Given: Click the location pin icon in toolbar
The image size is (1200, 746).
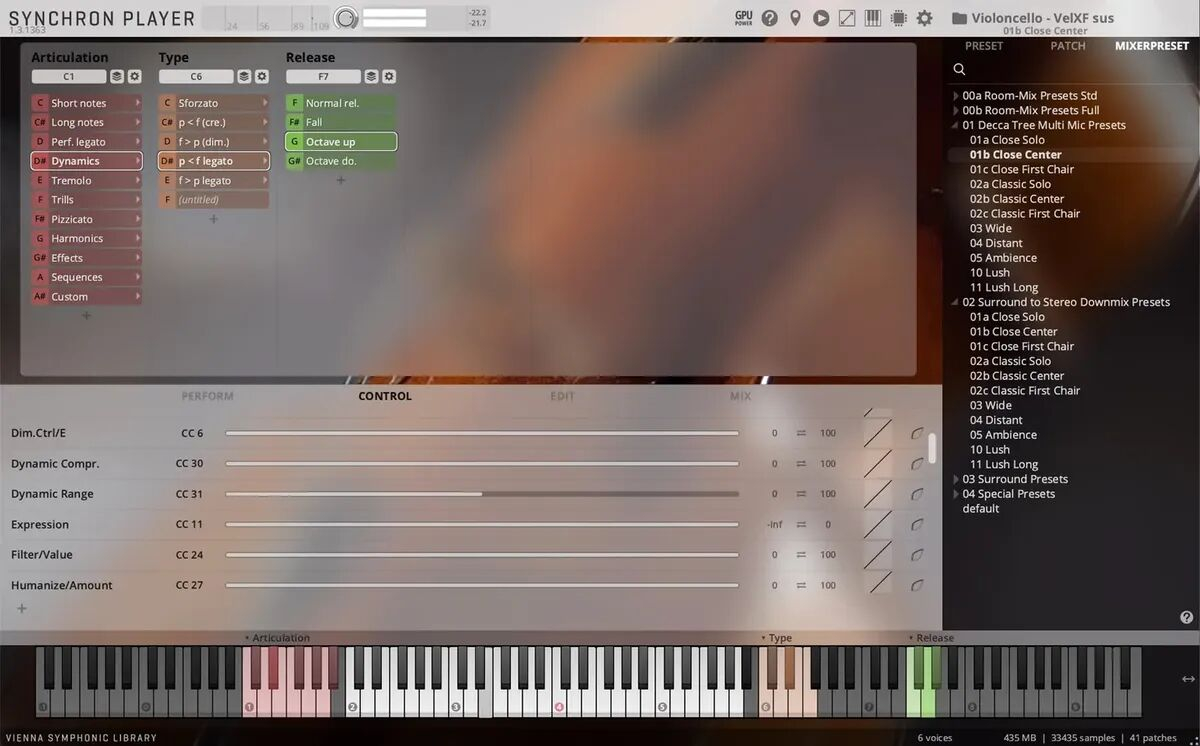Looking at the screenshot, I should point(795,18).
